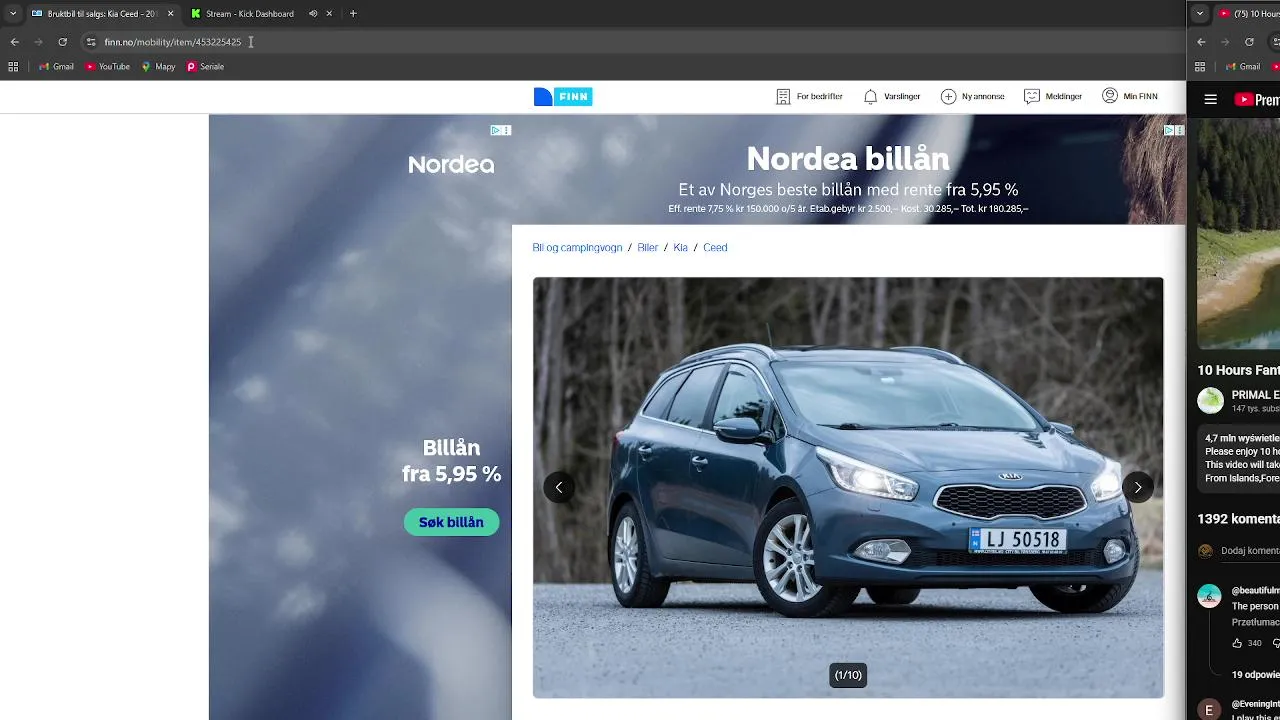Open apps grid in YouTube window bookmarks
The image size is (1280, 720).
tap(1200, 67)
